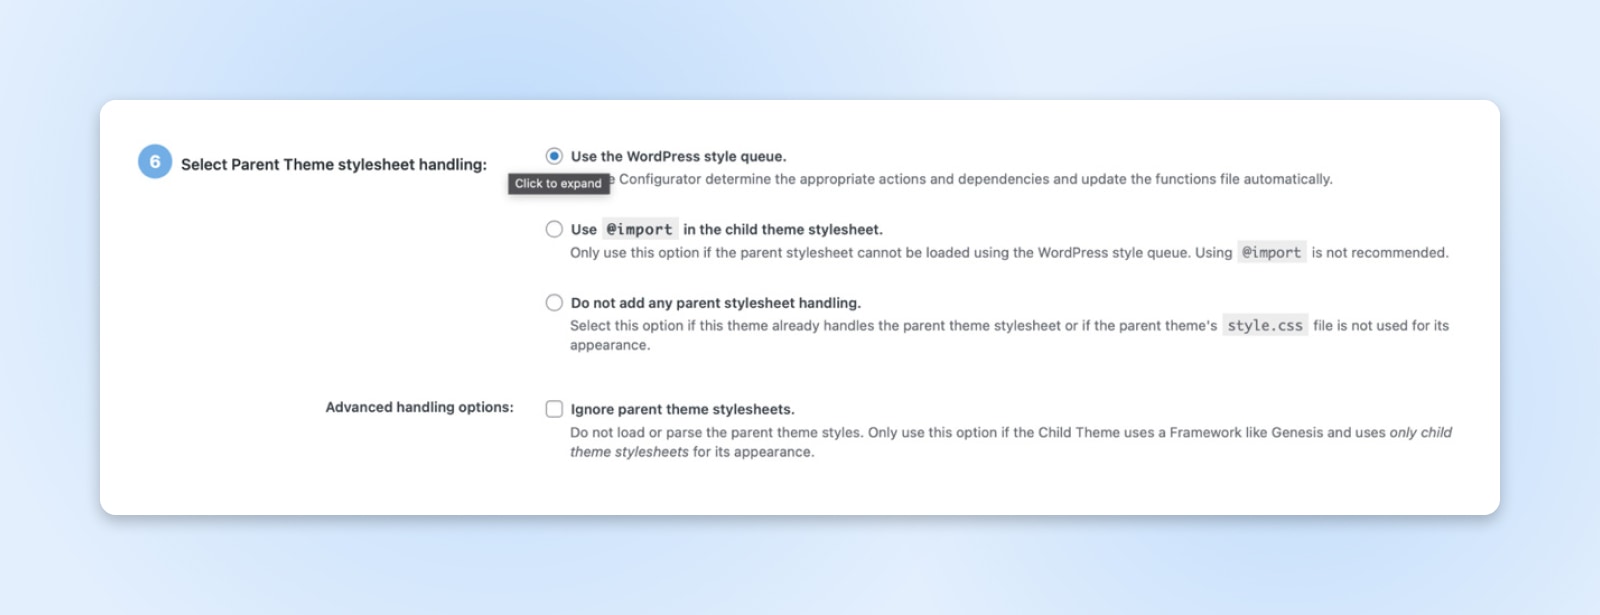Click the "Advanced handling options:" label
This screenshot has height=615, width=1600.
pyautogui.click(x=419, y=408)
